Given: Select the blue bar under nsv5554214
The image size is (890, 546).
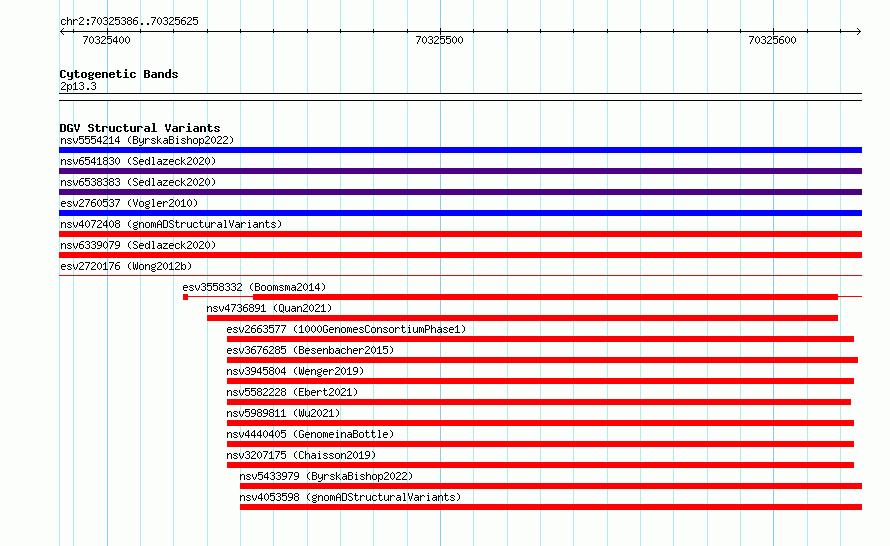Looking at the screenshot, I should [460, 150].
